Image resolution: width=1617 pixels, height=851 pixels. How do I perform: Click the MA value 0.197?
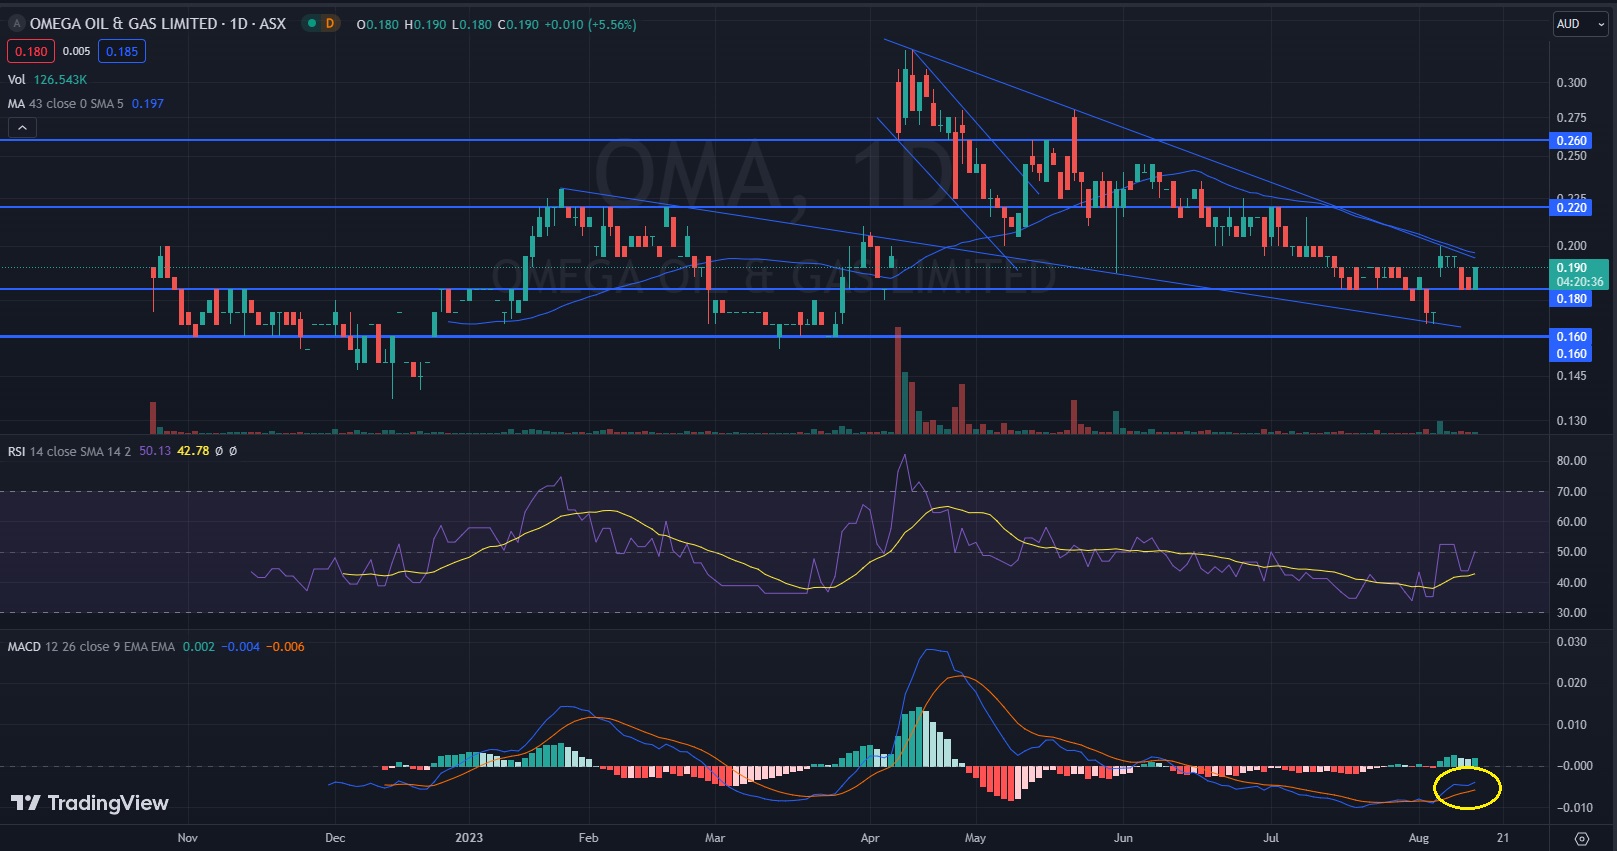[x=148, y=103]
